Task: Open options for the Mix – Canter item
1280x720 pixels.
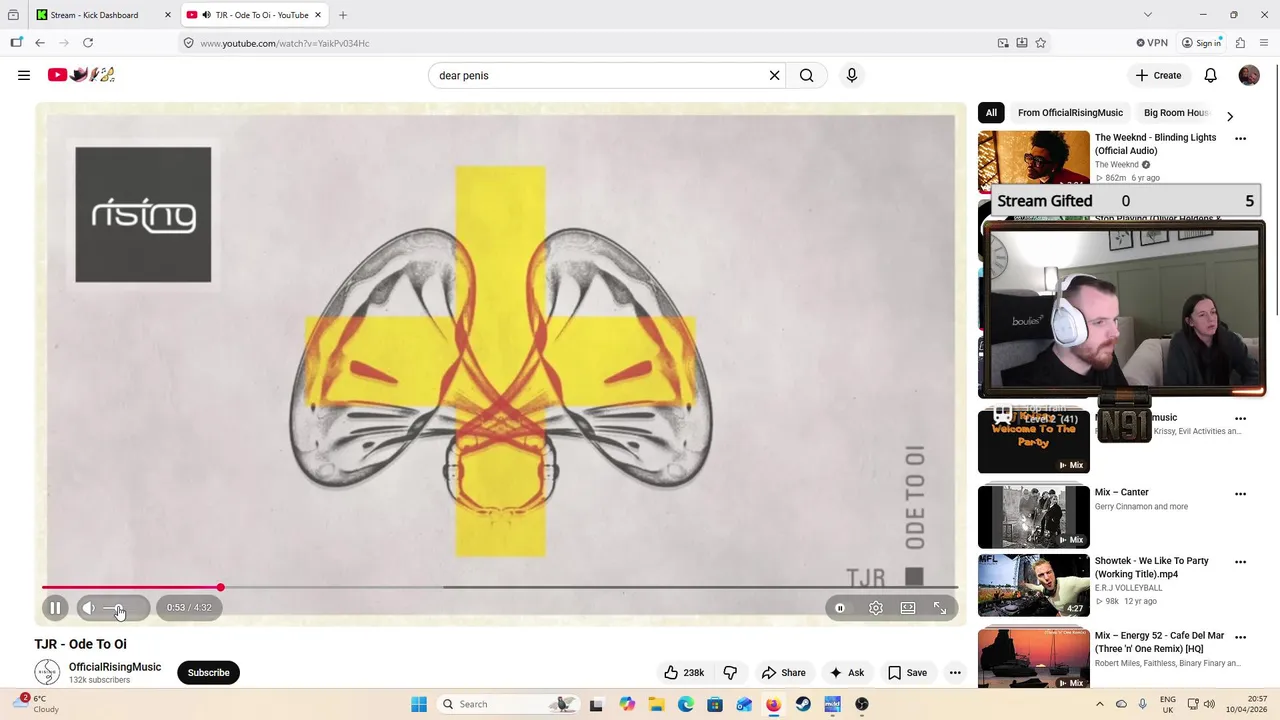Action: (1241, 494)
